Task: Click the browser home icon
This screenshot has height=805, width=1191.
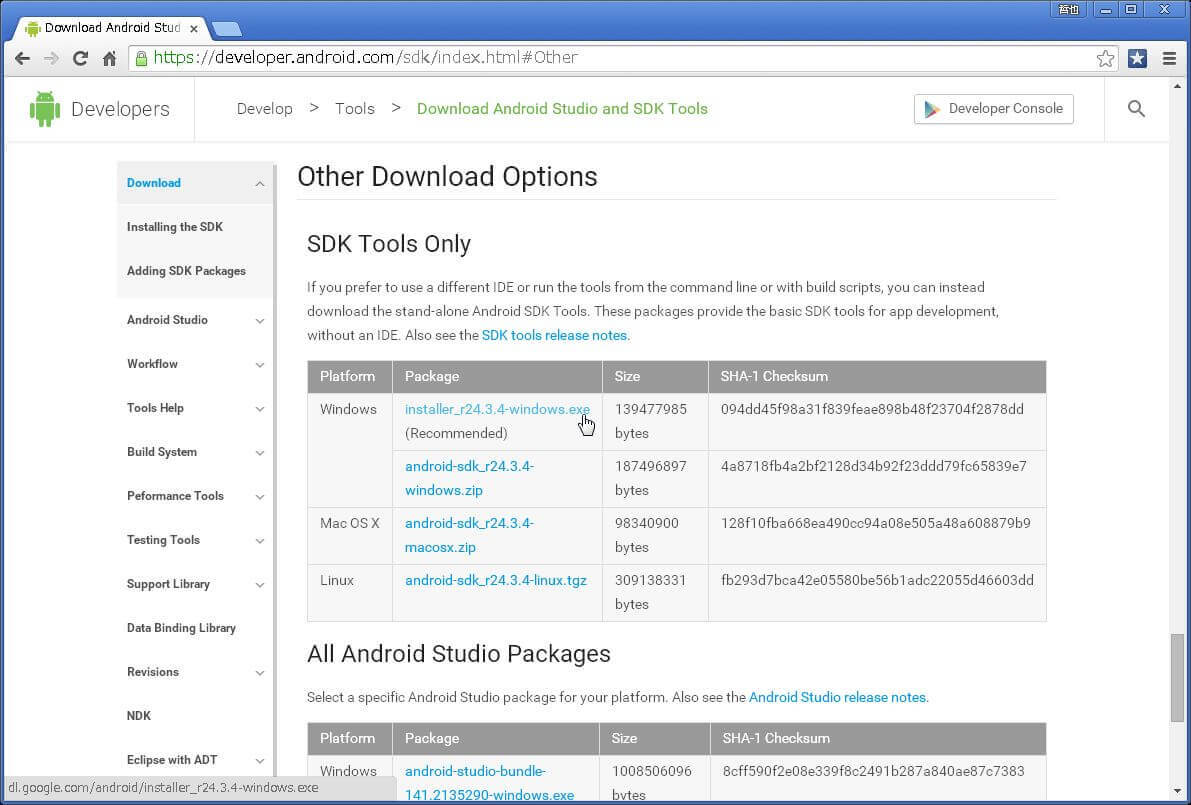Action: tap(110, 59)
